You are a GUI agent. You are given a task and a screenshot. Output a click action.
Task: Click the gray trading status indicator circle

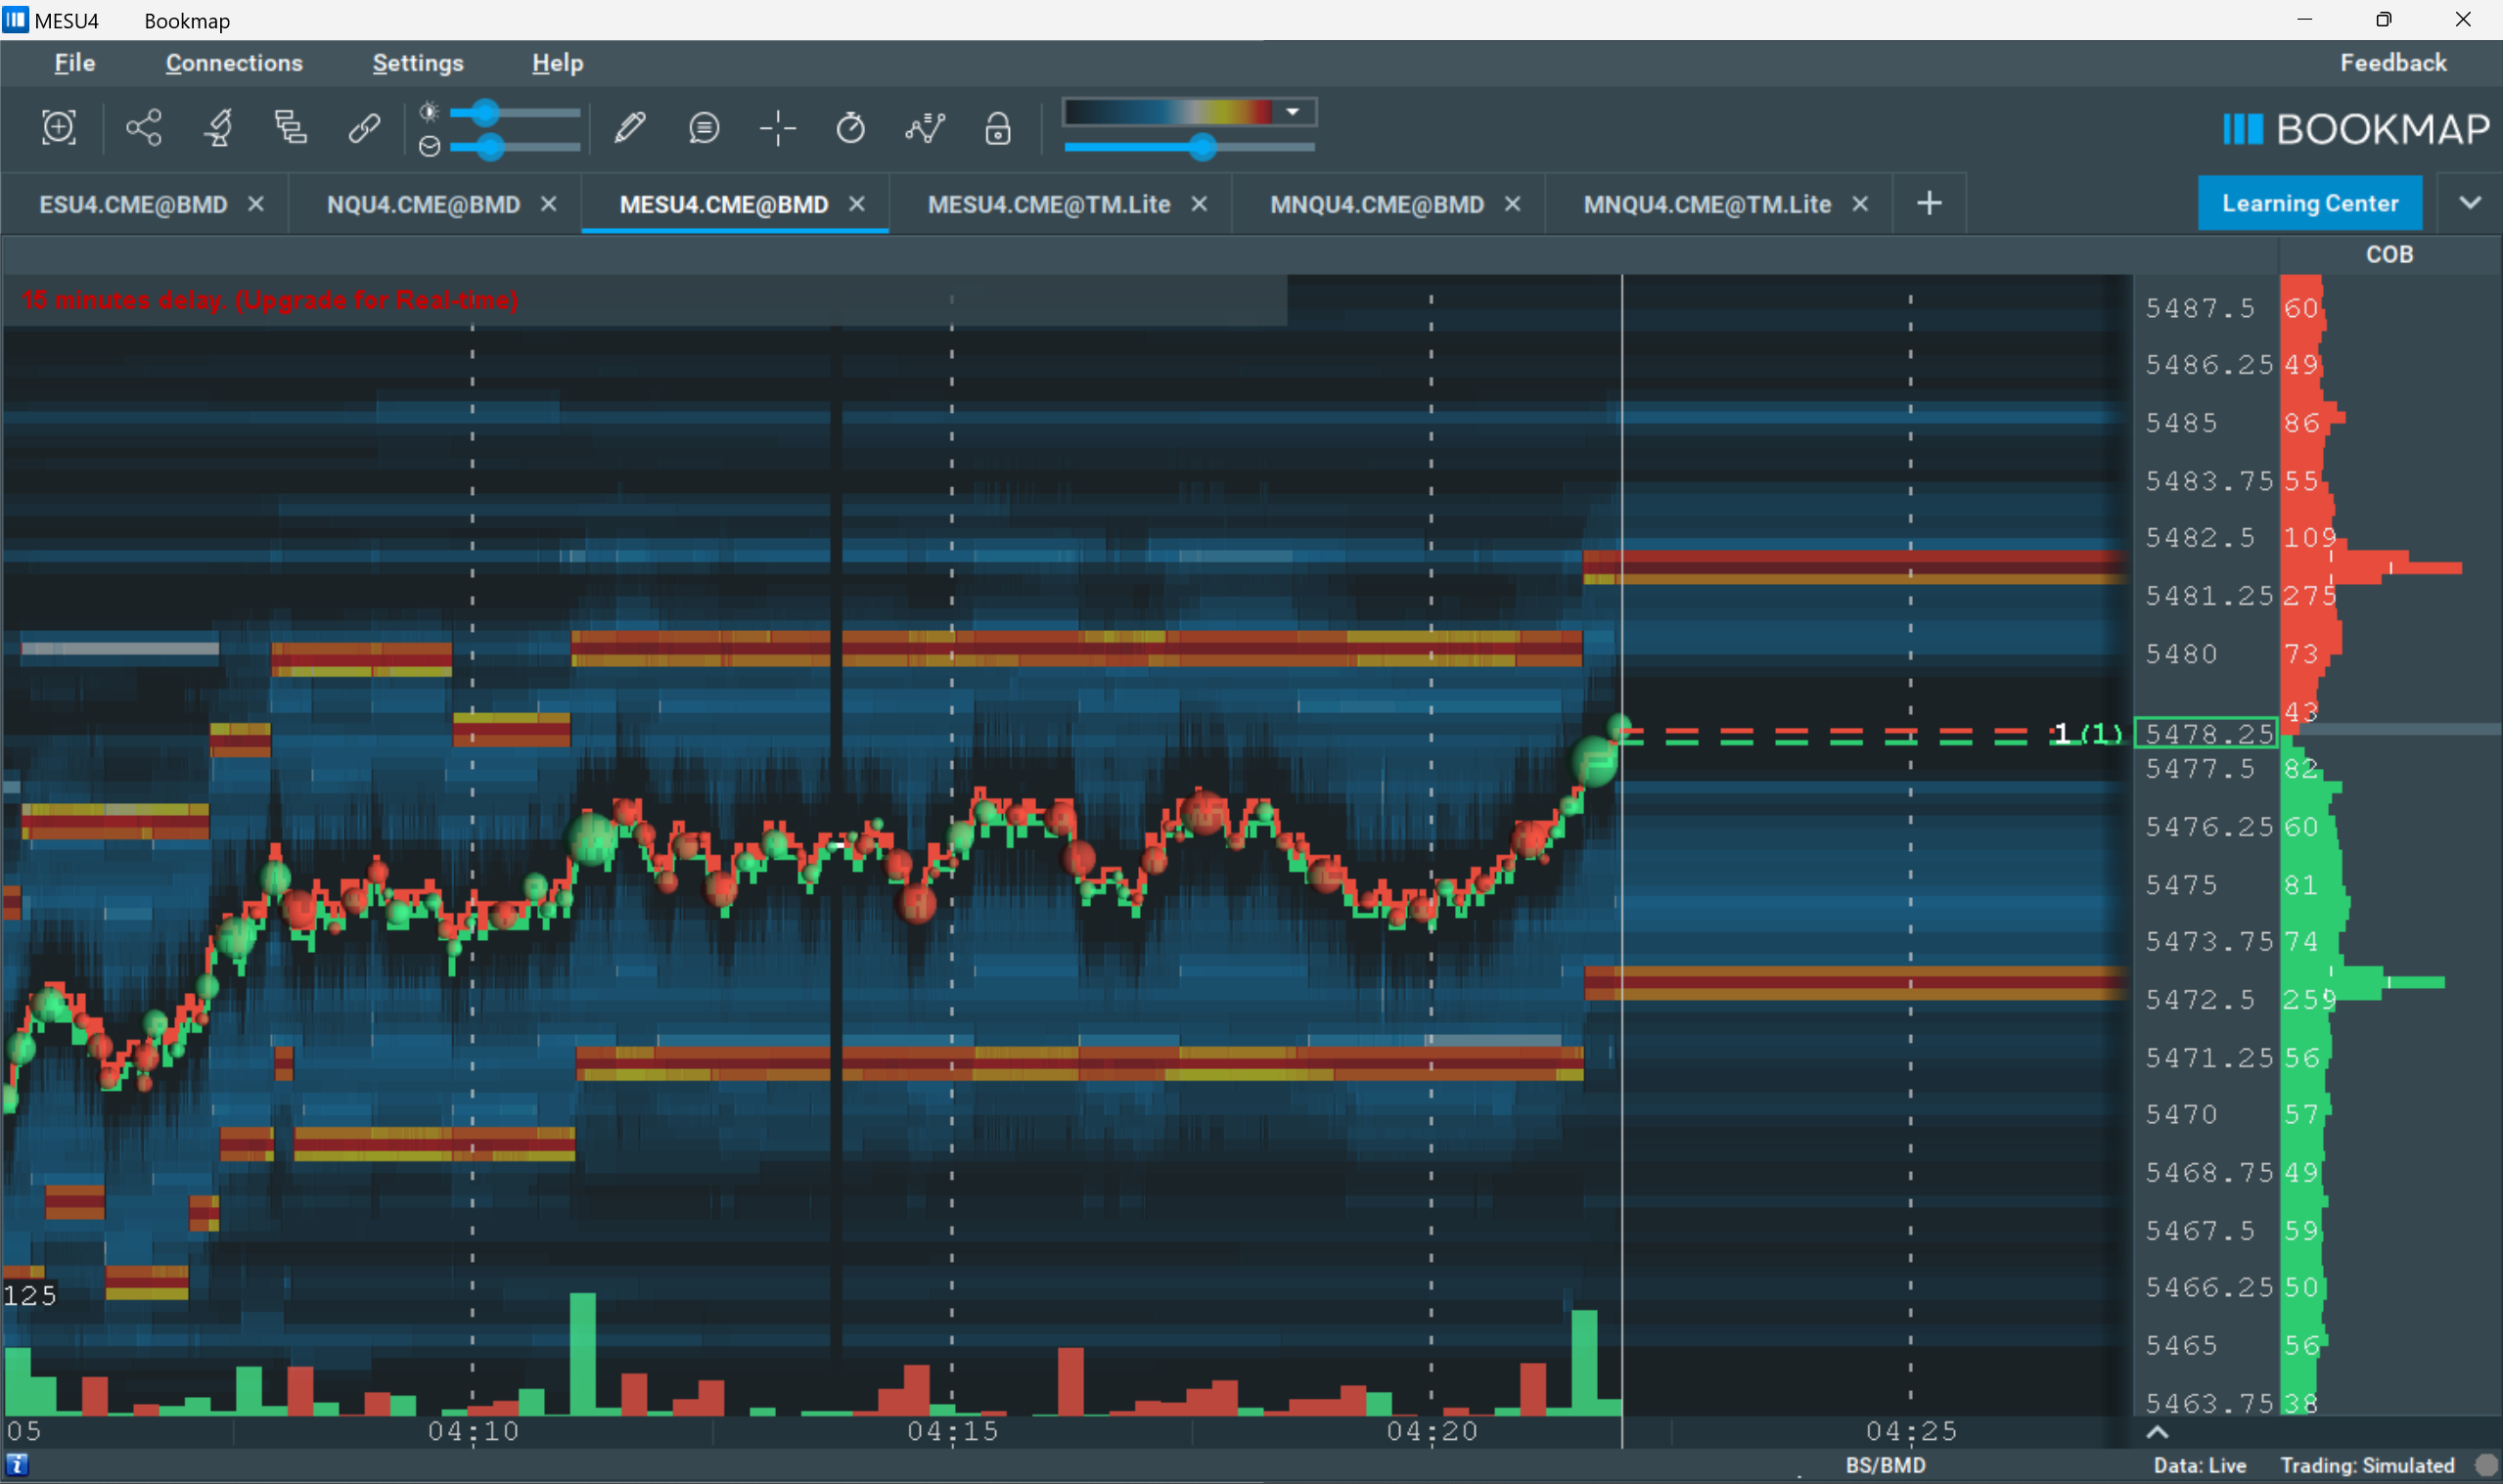tap(2484, 1465)
